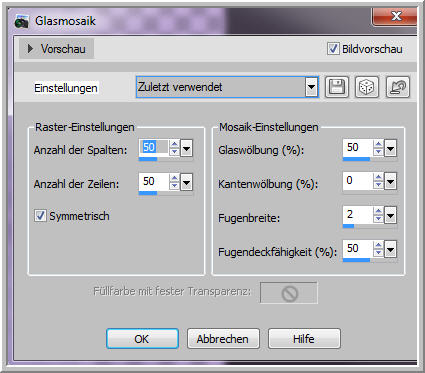This screenshot has width=425, height=373.
Task: Open Anzahl der Spalten slider dropdown
Action: click(186, 148)
